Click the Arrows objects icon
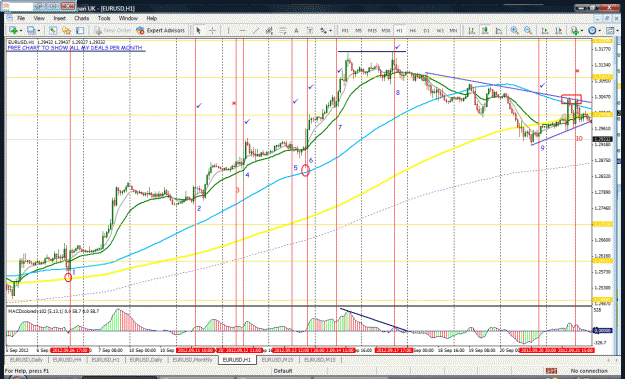 (323, 30)
